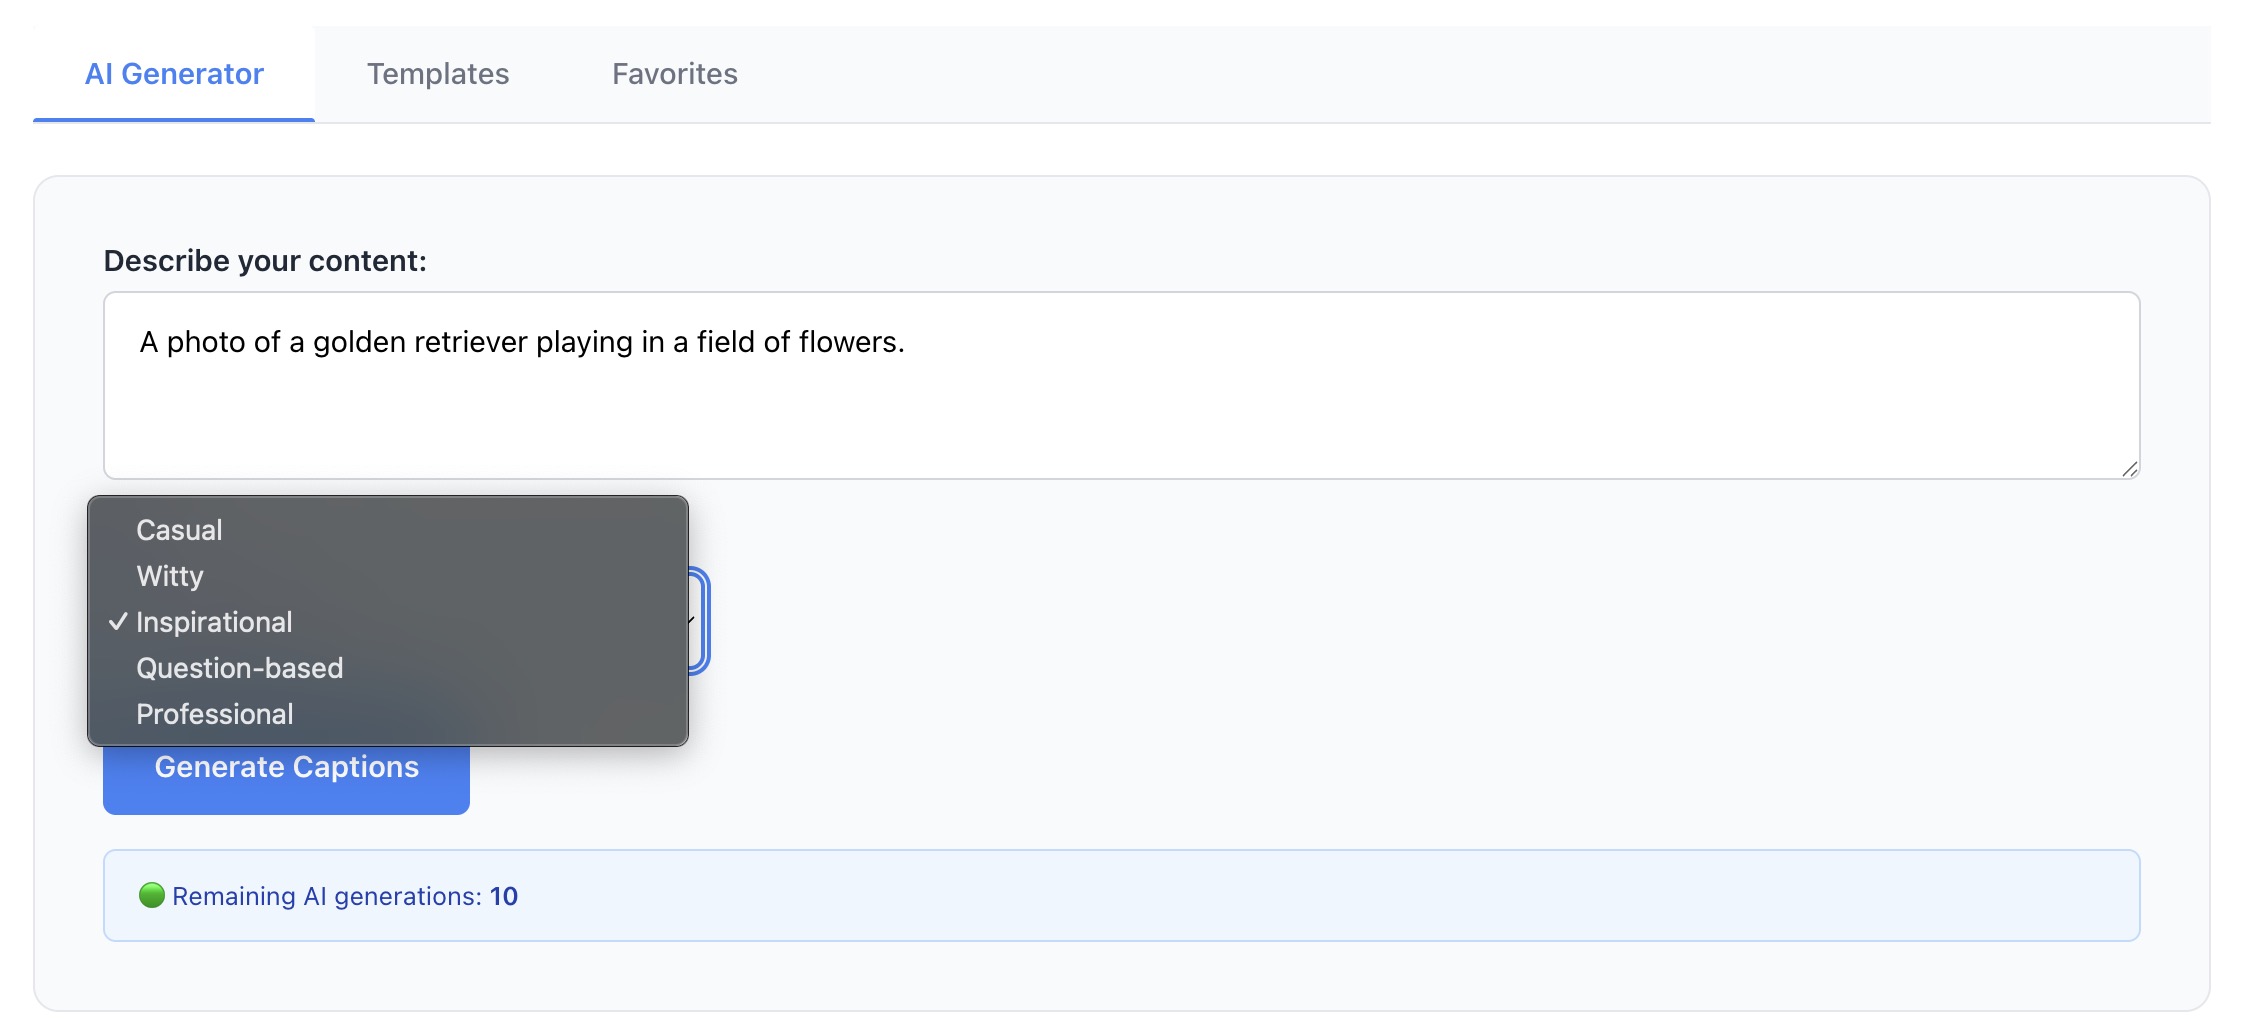Pick the checked Inspirational option
Viewport: 2244px width, 1036px height.
point(388,622)
